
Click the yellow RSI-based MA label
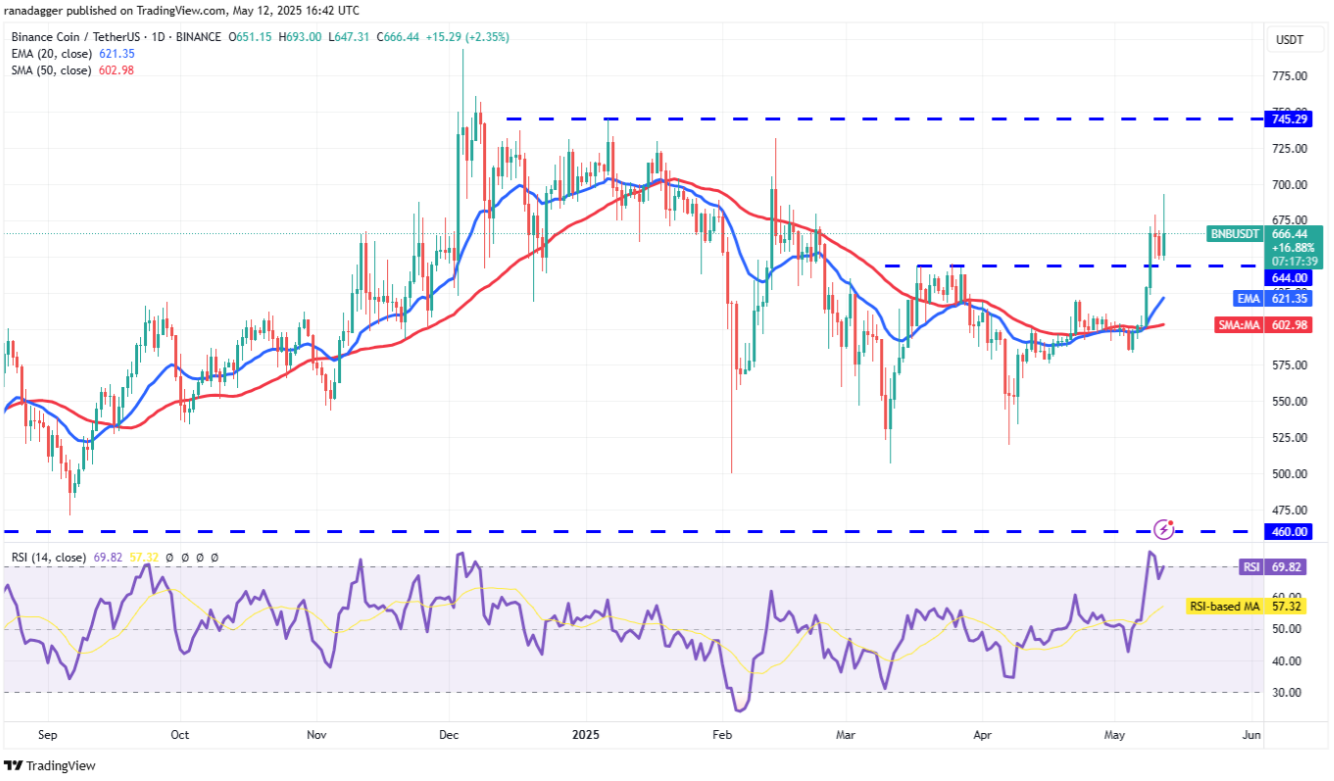[x=1223, y=606]
